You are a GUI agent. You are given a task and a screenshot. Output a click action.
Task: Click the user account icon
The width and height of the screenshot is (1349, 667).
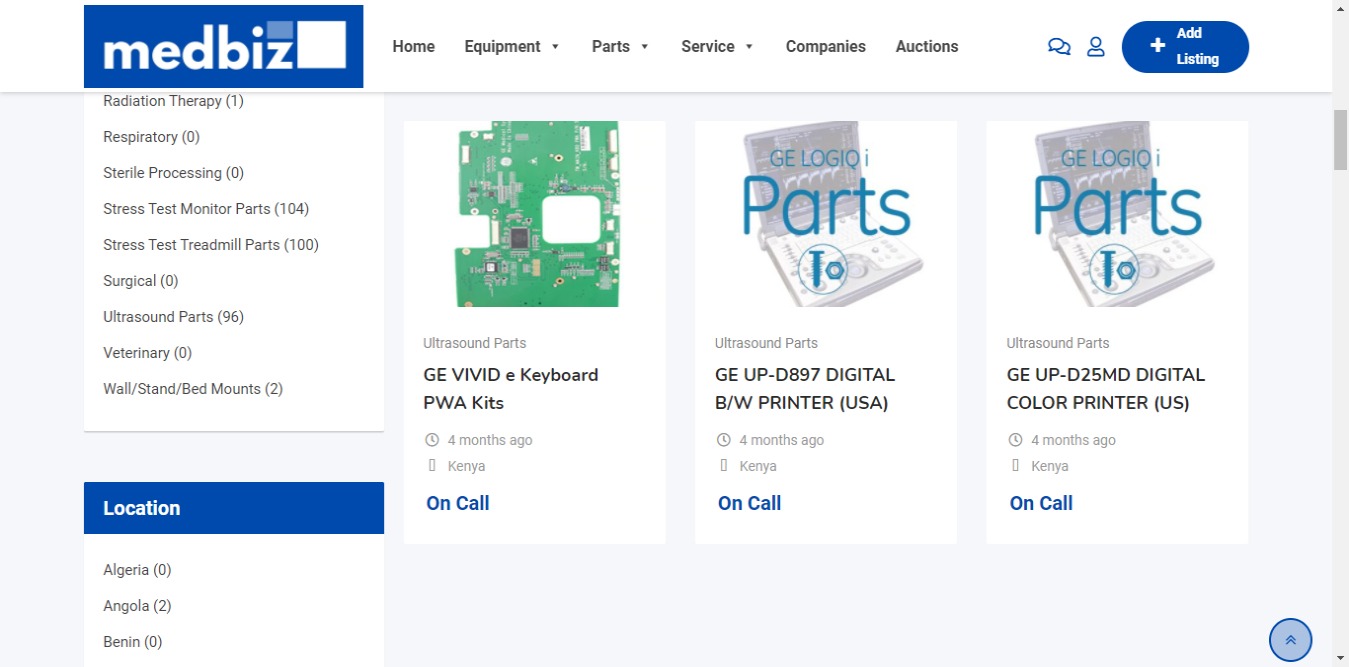point(1096,47)
